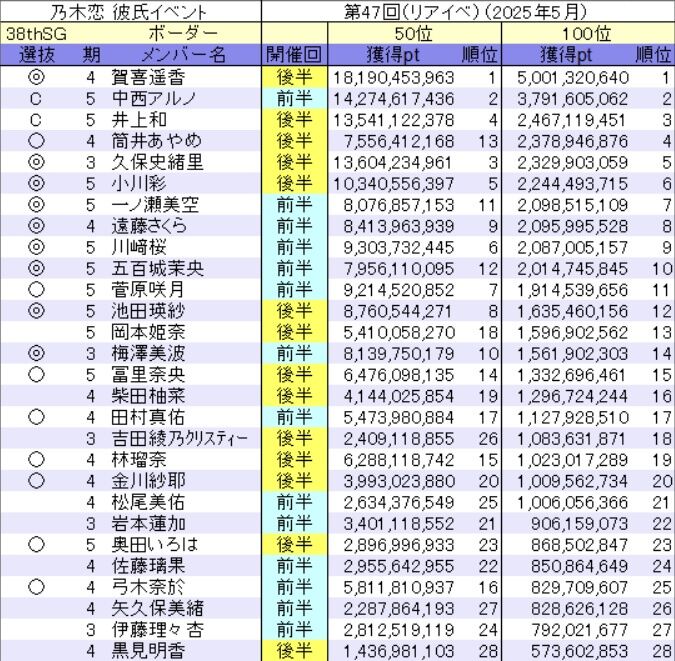The height and width of the screenshot is (661, 675).
Task: Select member name 岡本姫奈
Action: 149,332
